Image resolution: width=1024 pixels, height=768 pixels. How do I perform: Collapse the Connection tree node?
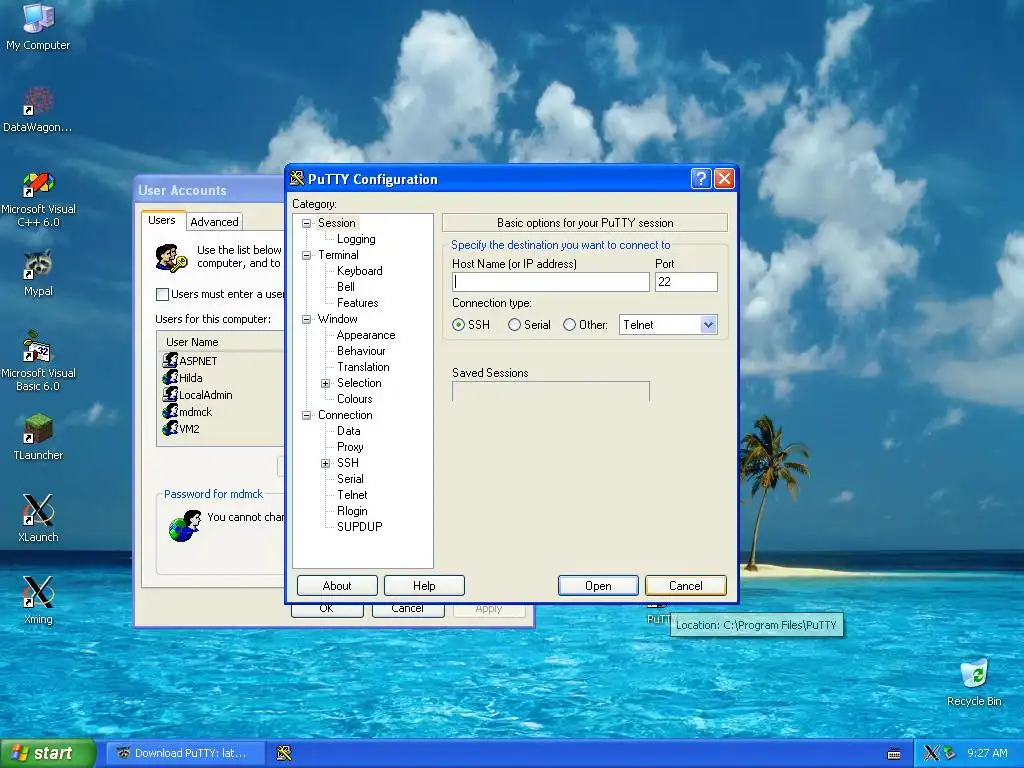pos(306,415)
